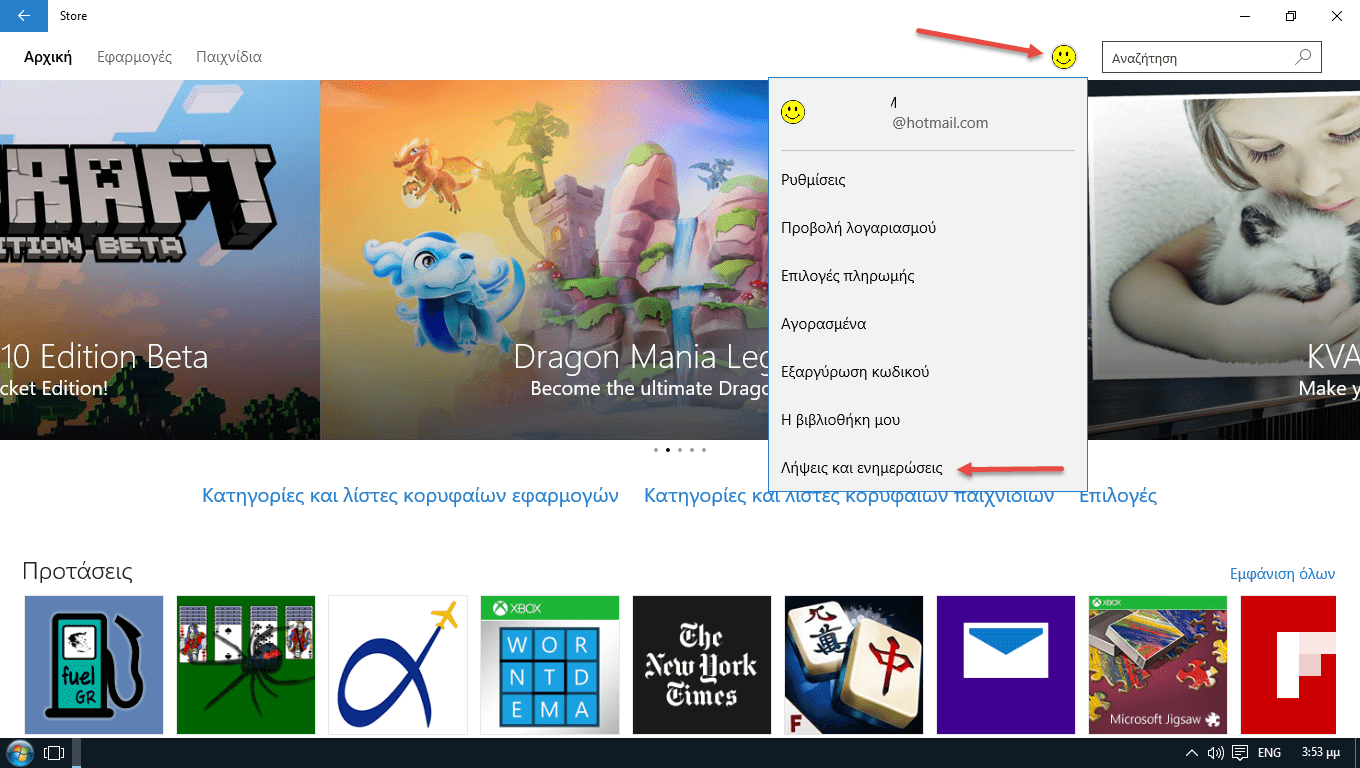Show hidden system tray icons
This screenshot has height=768, width=1360.
(x=1192, y=753)
